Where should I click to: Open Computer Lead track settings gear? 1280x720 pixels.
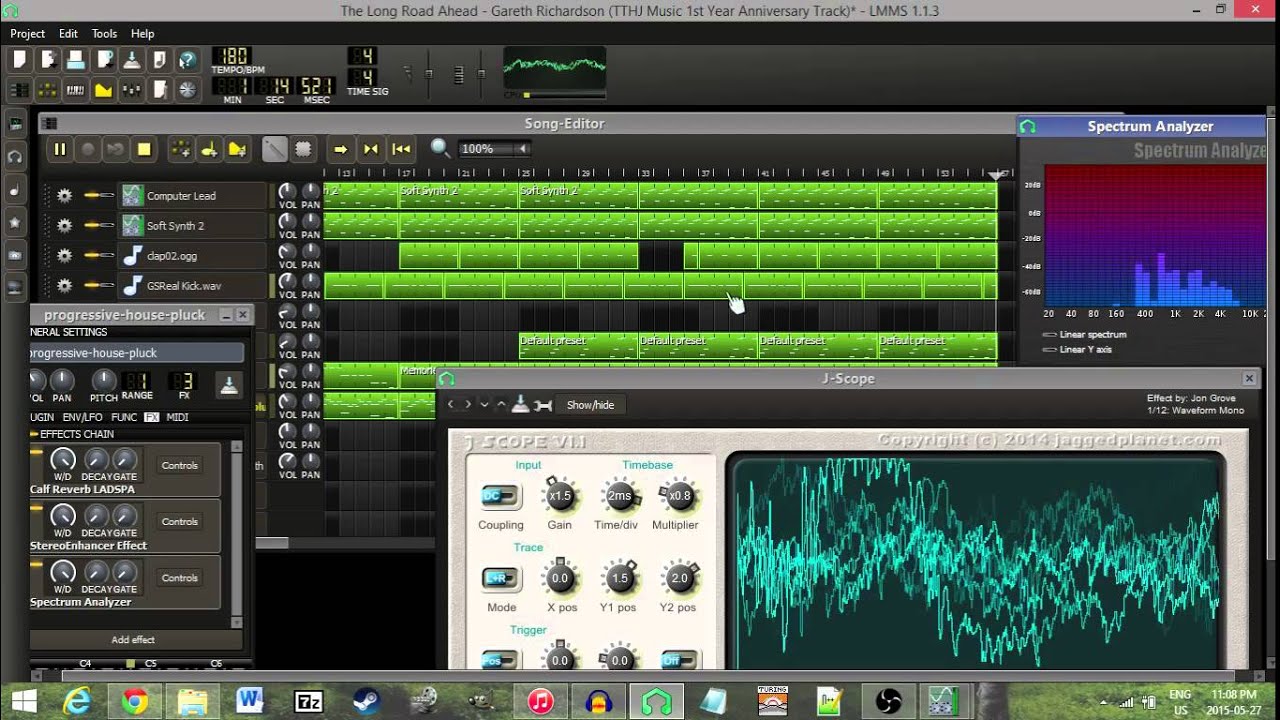[64, 196]
